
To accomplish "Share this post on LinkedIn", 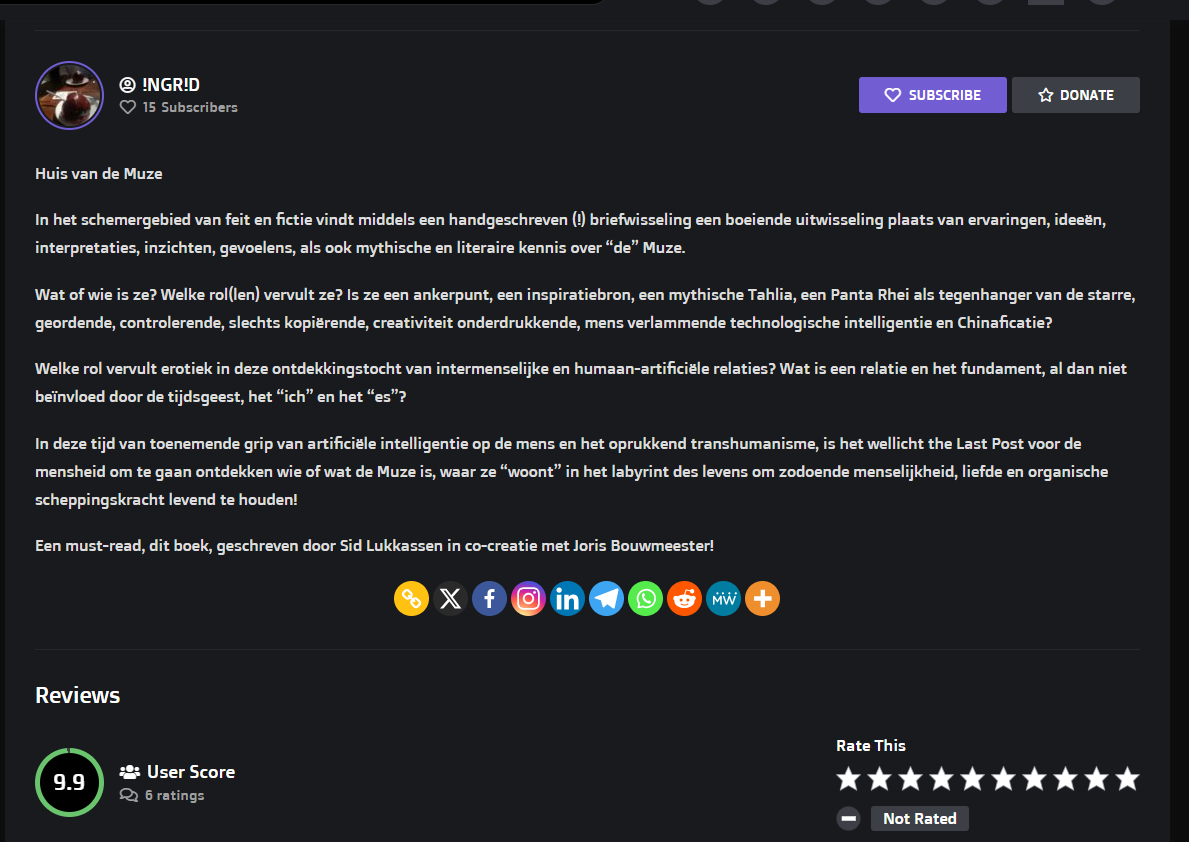I will pos(567,599).
